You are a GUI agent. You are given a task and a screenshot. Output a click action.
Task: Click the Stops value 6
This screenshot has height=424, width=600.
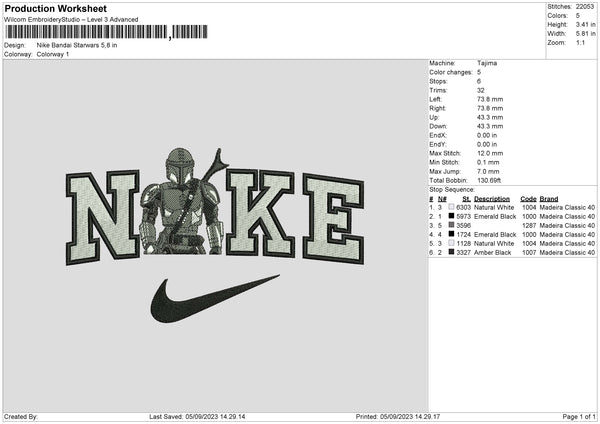[479, 82]
